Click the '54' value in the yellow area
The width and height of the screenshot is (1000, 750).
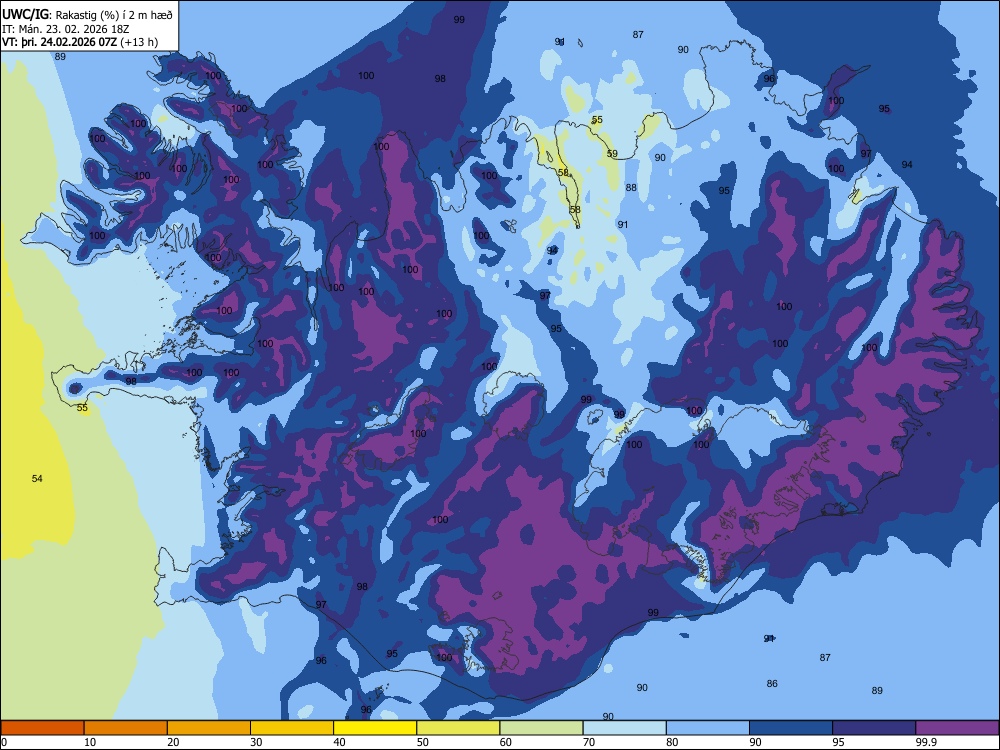pyautogui.click(x=37, y=478)
